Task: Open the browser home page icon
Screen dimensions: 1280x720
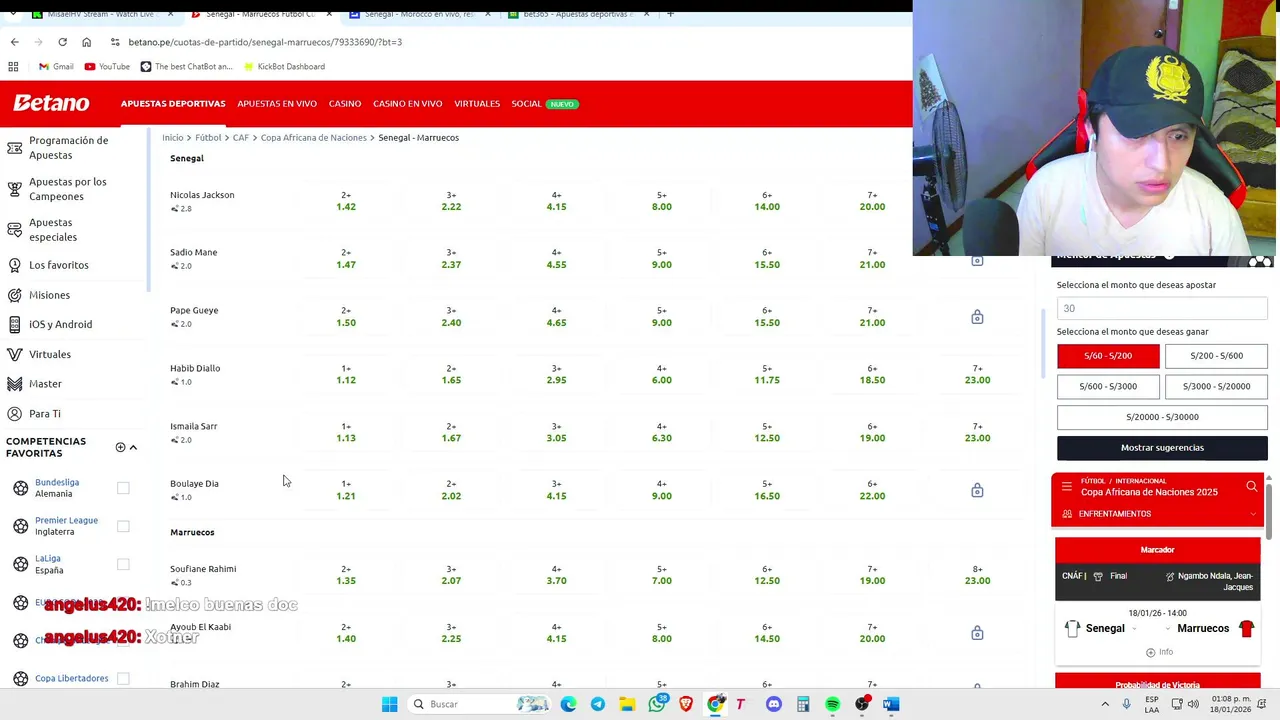Action: tap(86, 42)
